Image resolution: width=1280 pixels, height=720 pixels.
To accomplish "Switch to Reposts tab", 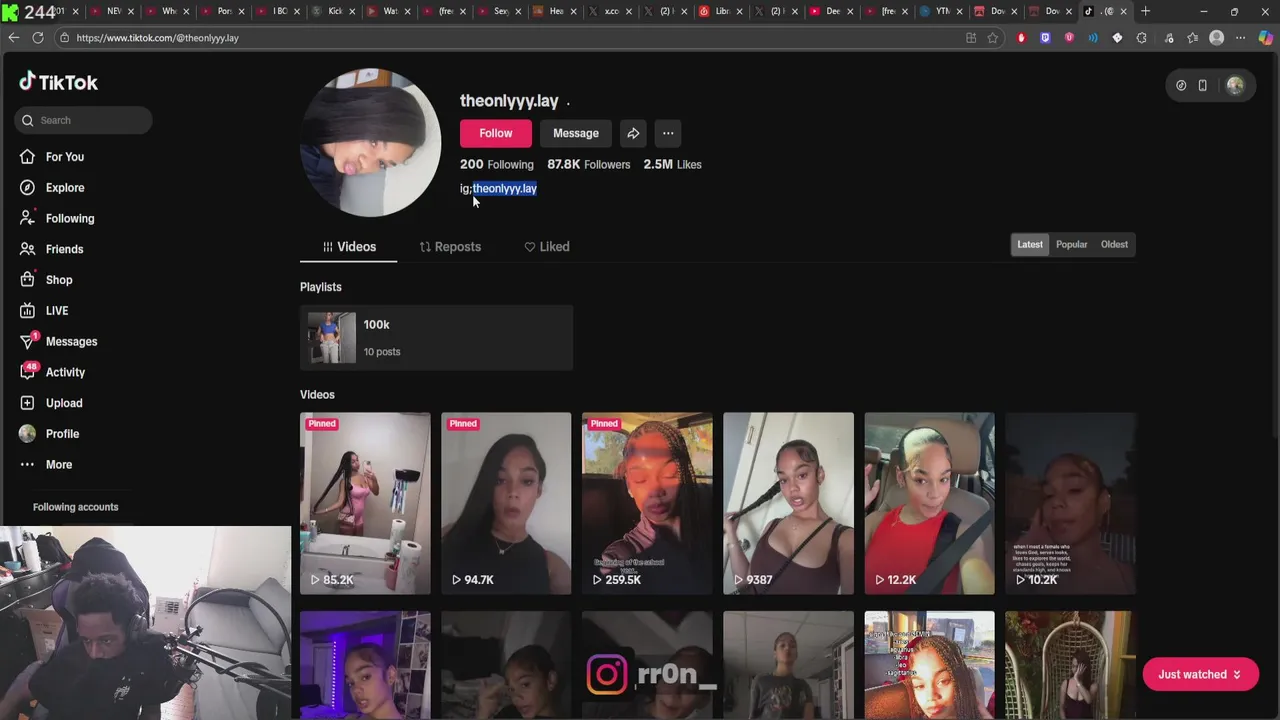I will pyautogui.click(x=450, y=247).
